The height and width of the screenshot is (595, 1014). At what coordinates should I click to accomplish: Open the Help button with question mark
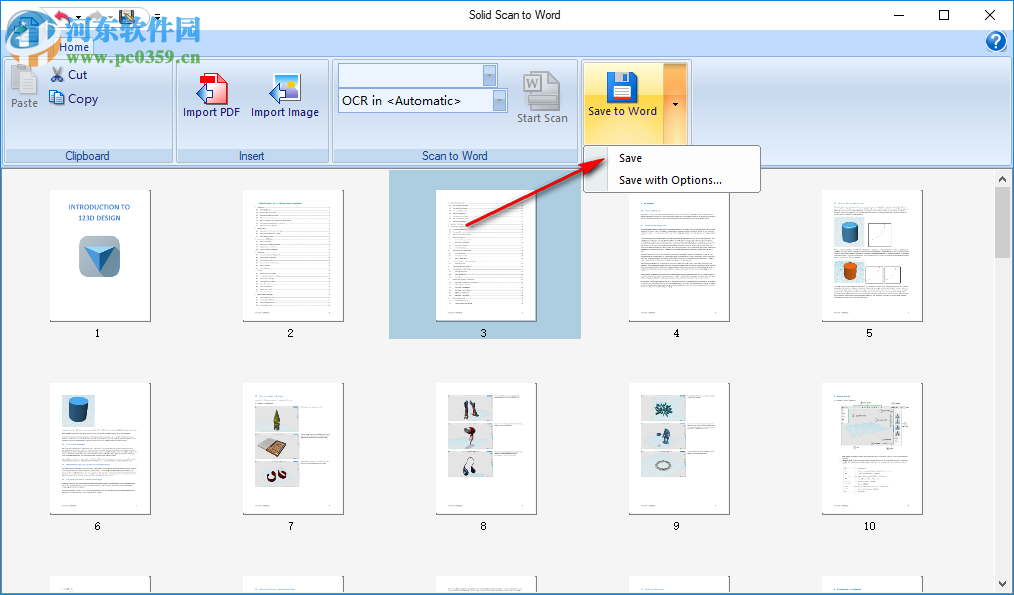(996, 42)
